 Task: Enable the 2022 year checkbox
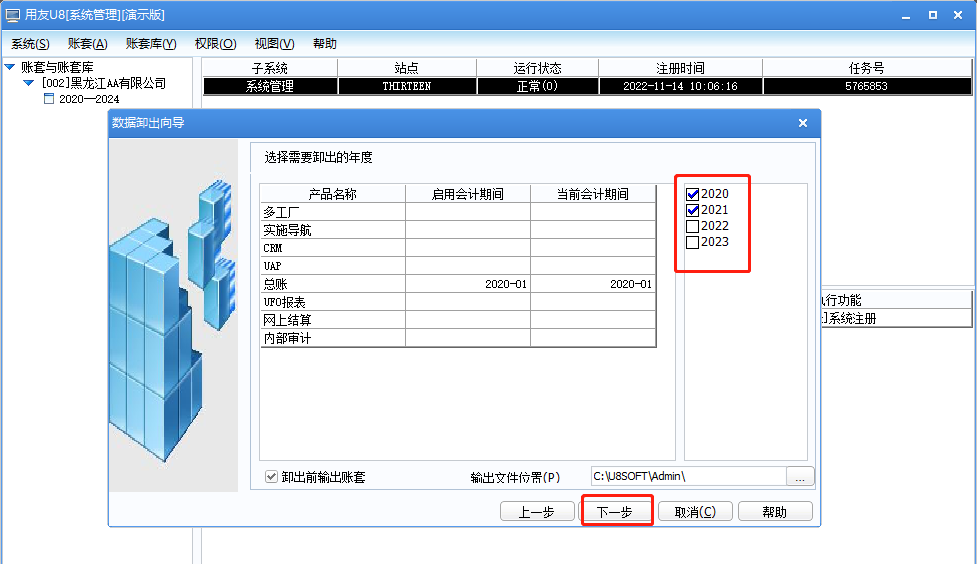692,226
